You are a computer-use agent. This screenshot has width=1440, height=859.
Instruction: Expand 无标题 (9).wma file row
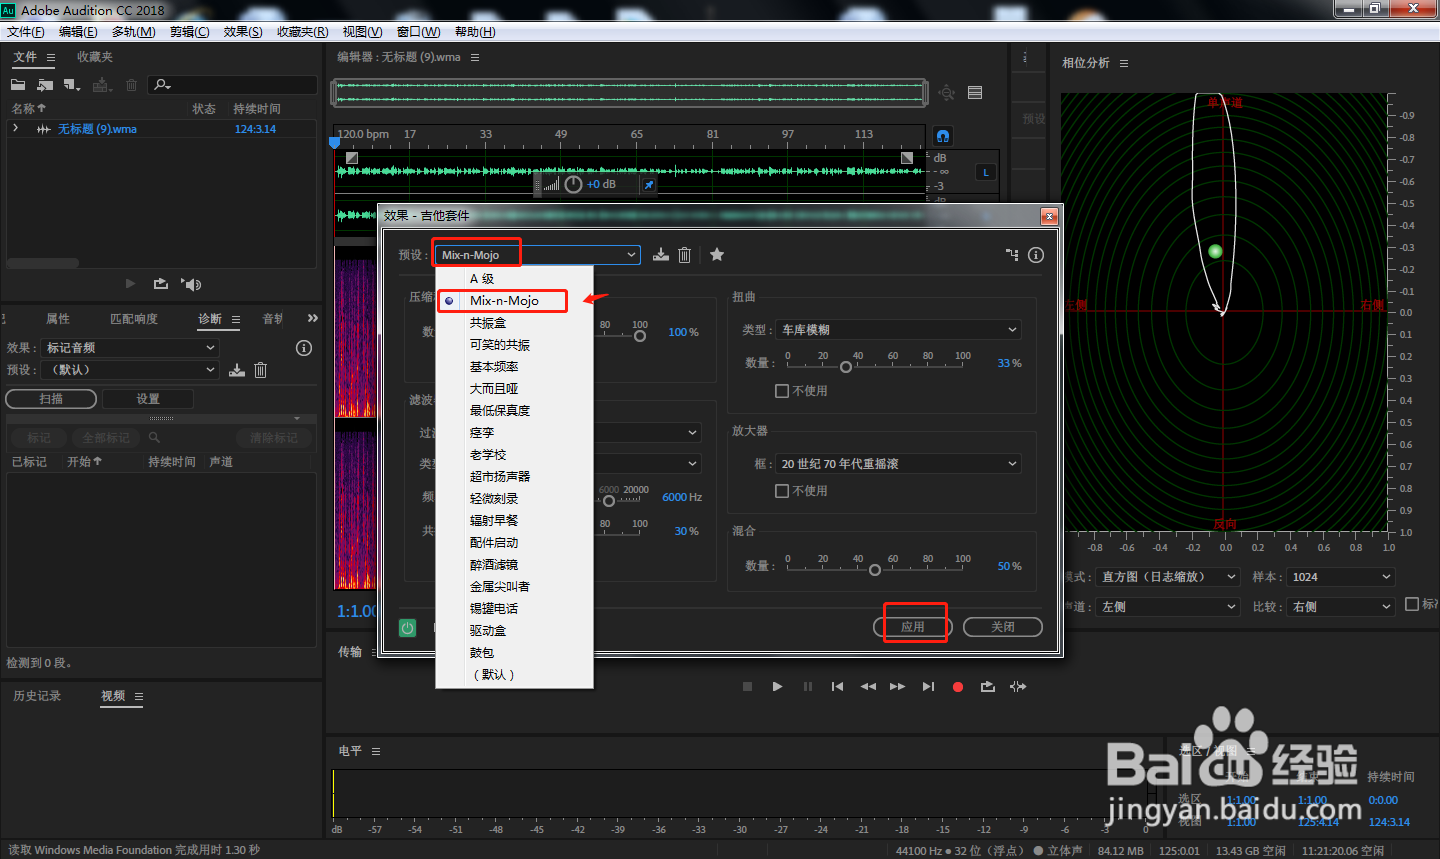15,129
